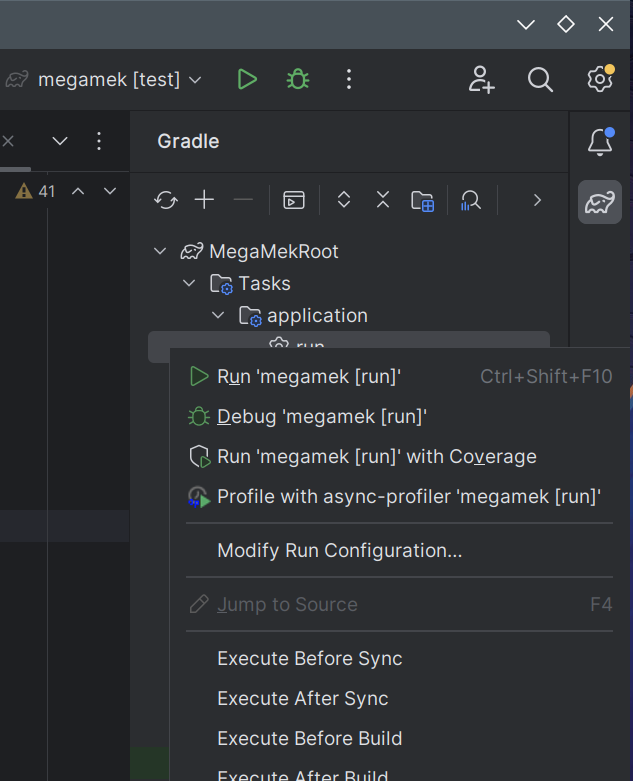Image resolution: width=633 pixels, height=781 pixels.
Task: Click the Expand All icon in Gradle toolbar
Action: [344, 200]
